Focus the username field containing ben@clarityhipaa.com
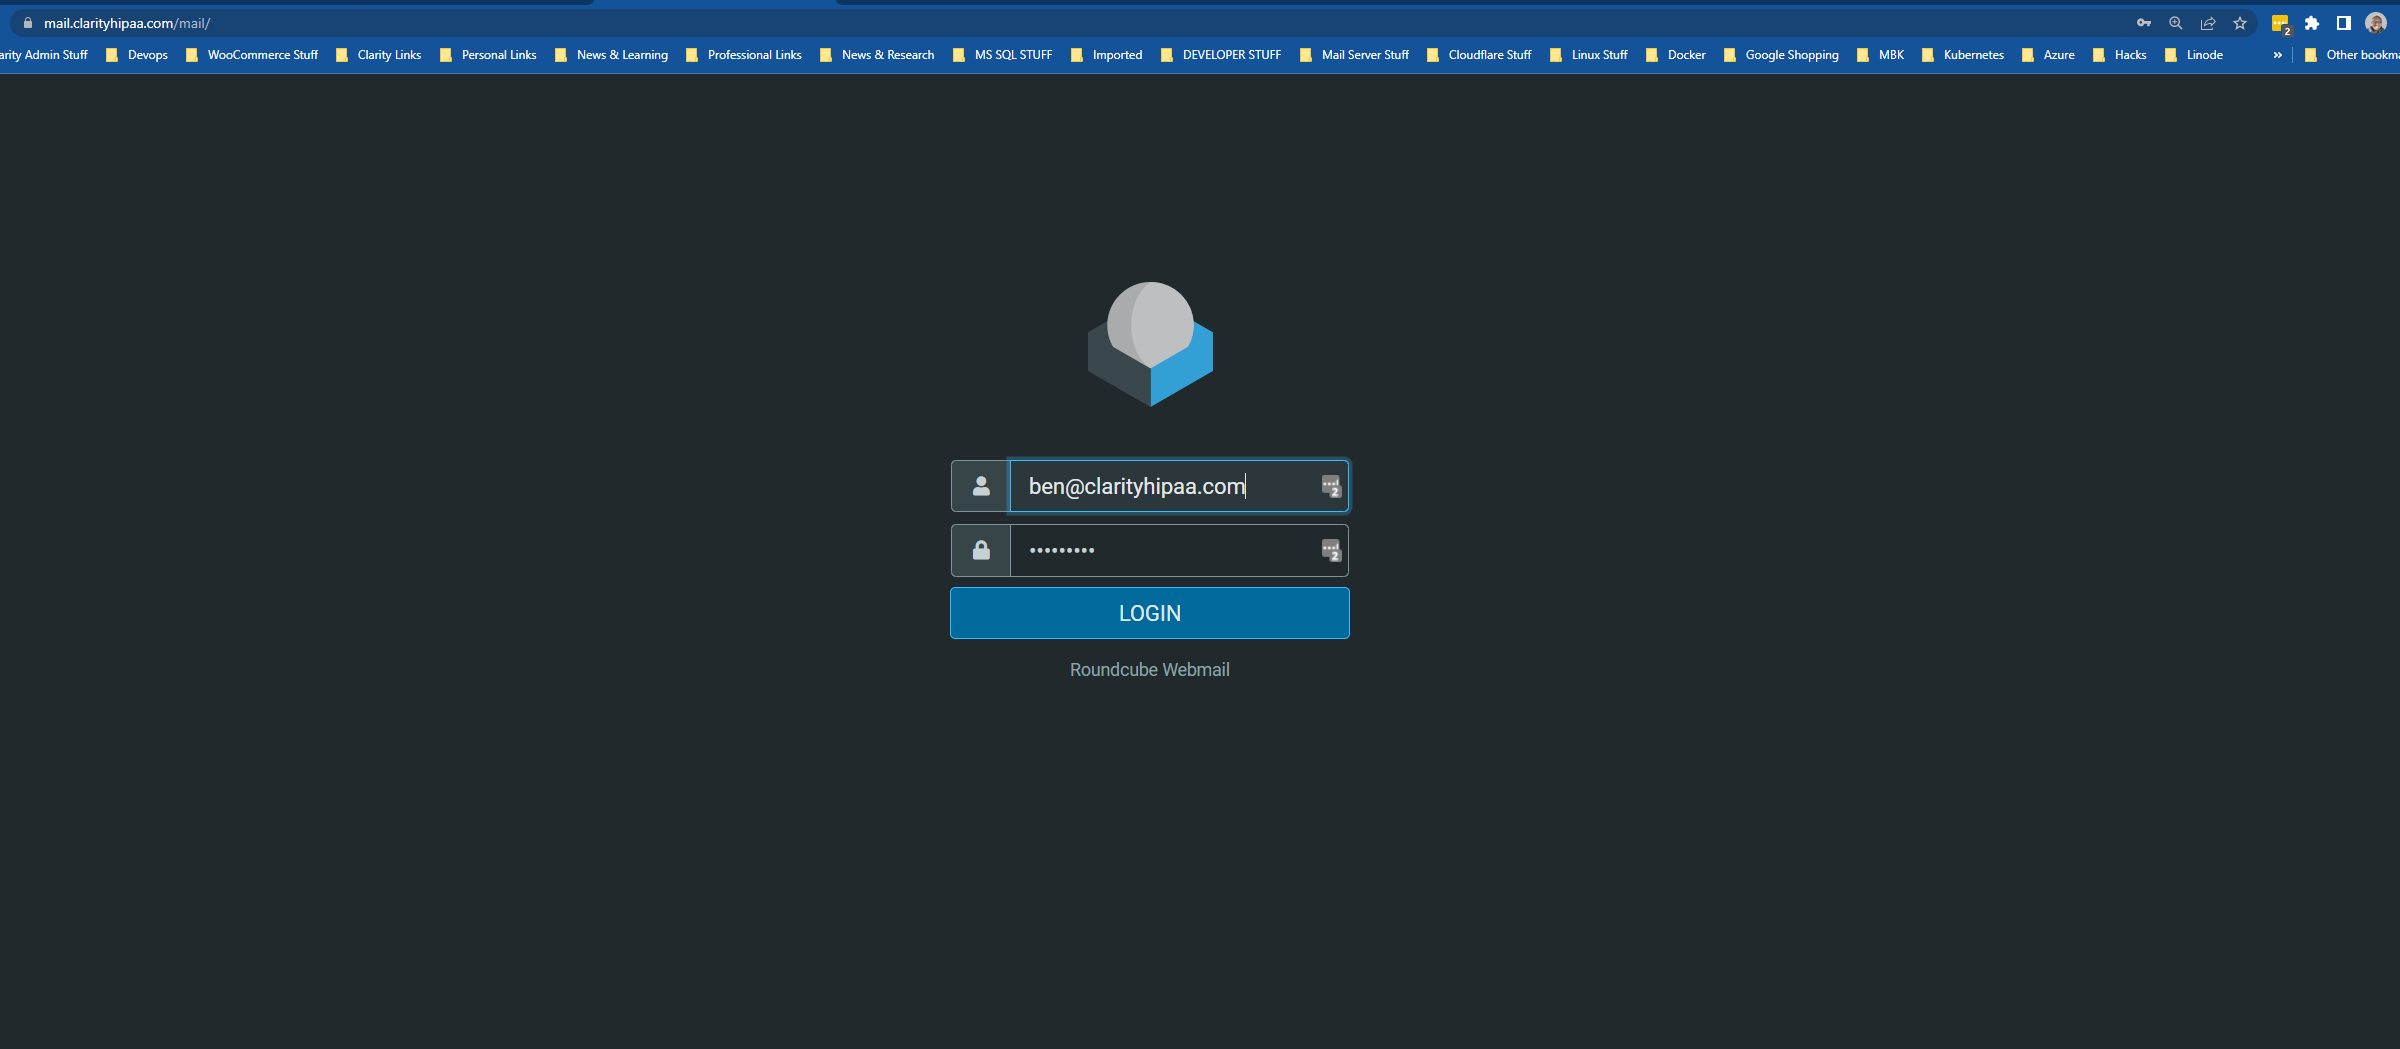This screenshot has height=1049, width=2400. coord(1179,486)
